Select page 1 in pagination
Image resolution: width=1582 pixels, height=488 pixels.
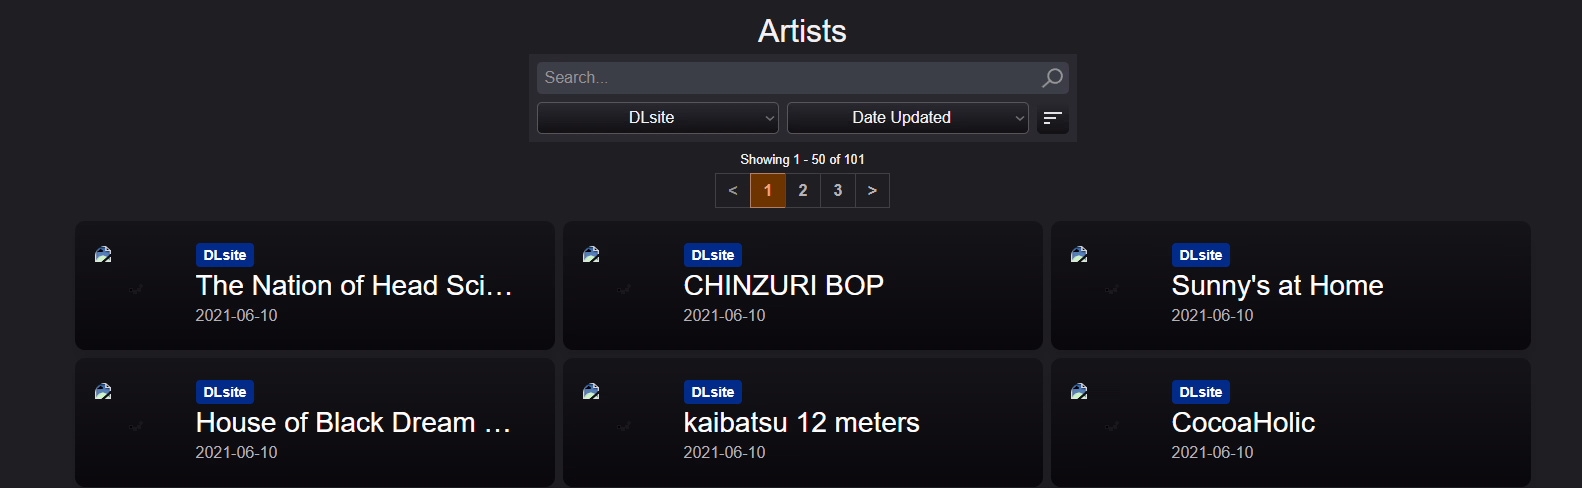point(768,190)
